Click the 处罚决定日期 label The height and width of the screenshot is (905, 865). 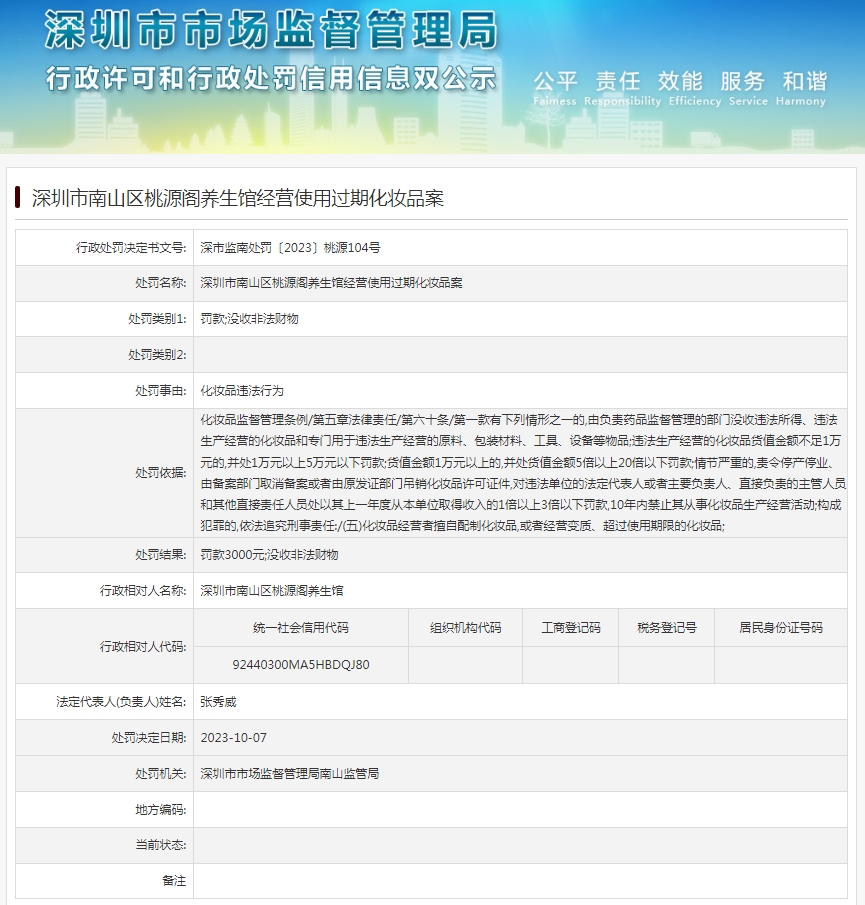coord(149,738)
